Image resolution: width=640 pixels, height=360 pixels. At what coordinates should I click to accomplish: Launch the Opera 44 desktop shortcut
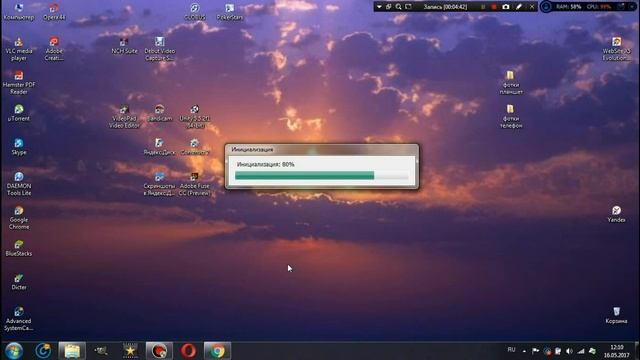54,11
